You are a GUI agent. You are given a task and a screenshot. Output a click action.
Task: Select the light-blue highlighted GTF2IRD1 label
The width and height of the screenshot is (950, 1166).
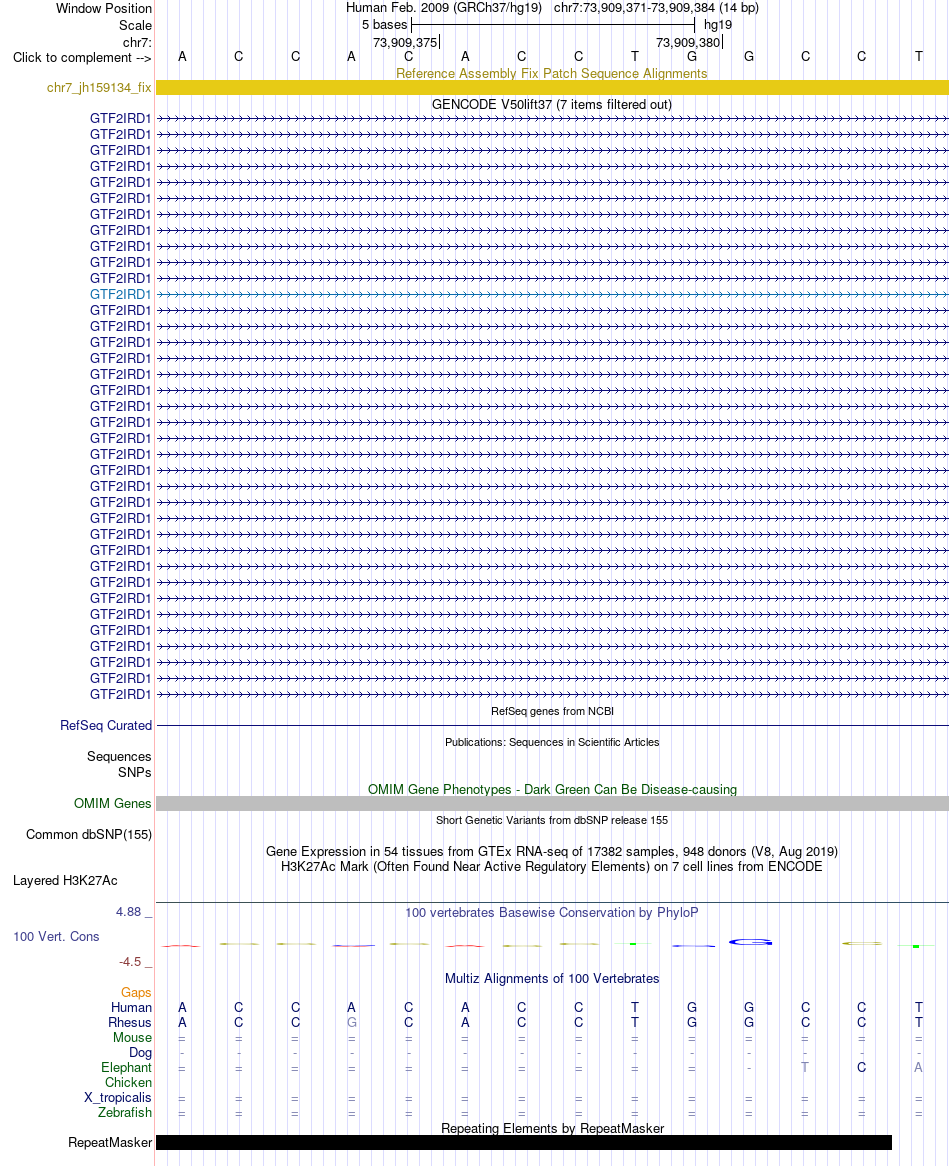tap(120, 294)
